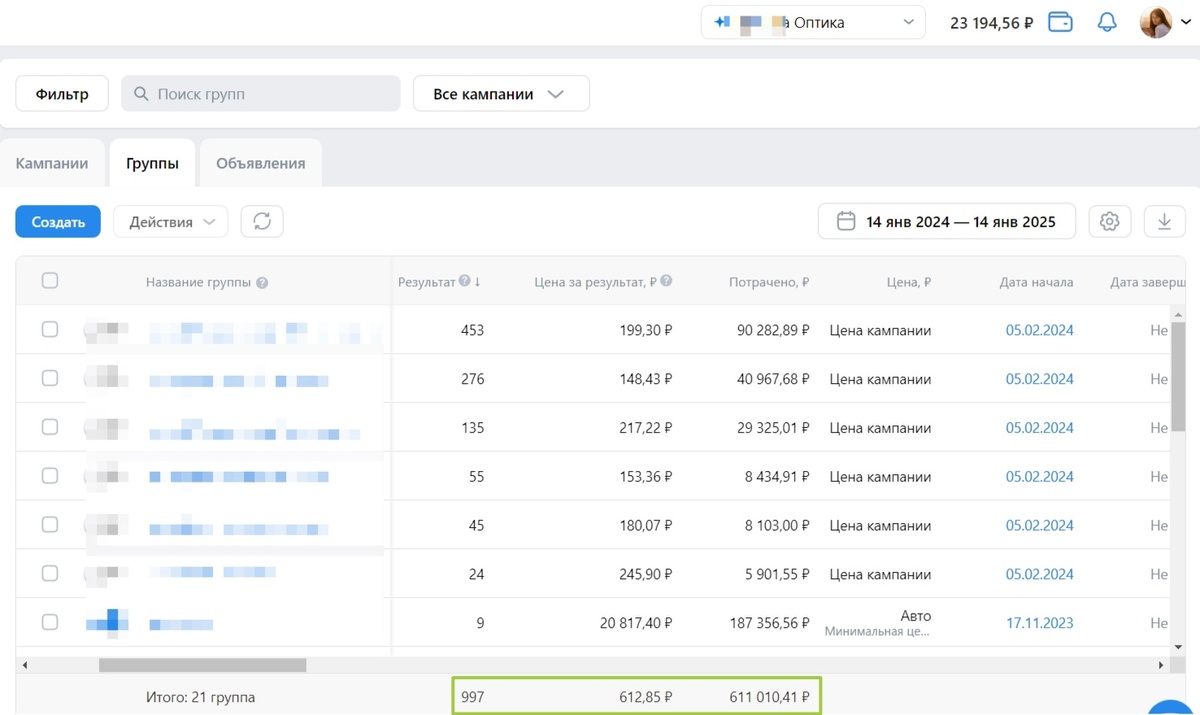
Task: Check the row with result 55
Action: pyautogui.click(x=50, y=476)
